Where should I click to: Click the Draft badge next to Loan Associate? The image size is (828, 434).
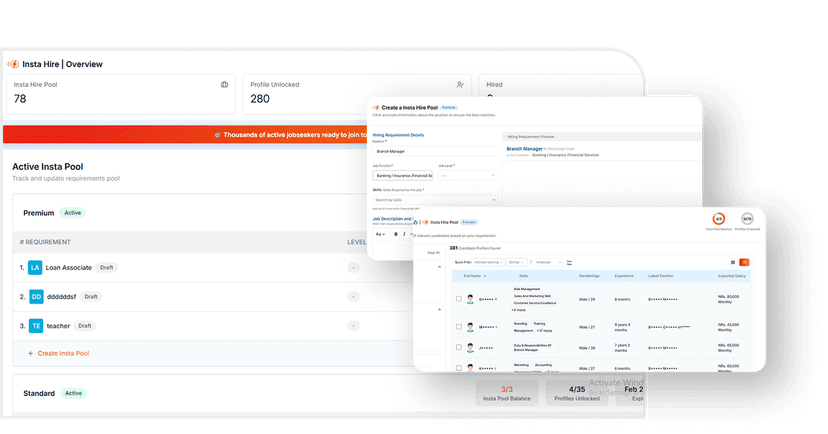[x=107, y=268]
